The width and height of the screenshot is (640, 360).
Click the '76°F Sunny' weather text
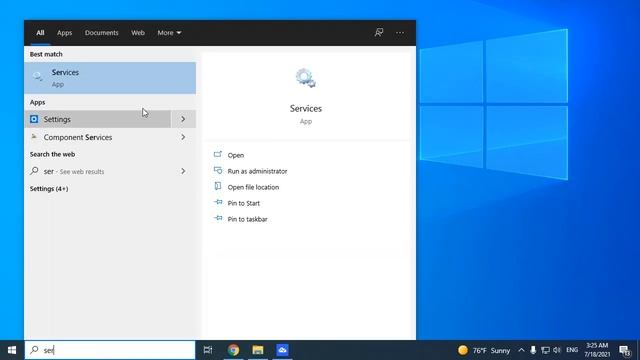(491, 350)
